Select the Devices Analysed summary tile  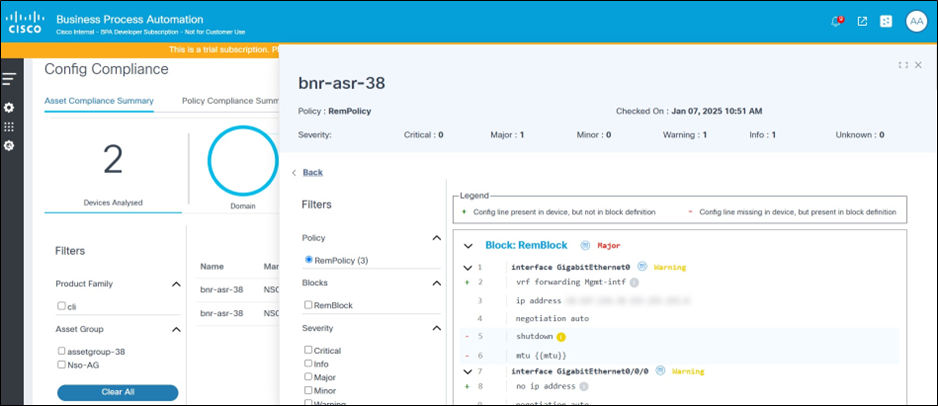pos(113,173)
